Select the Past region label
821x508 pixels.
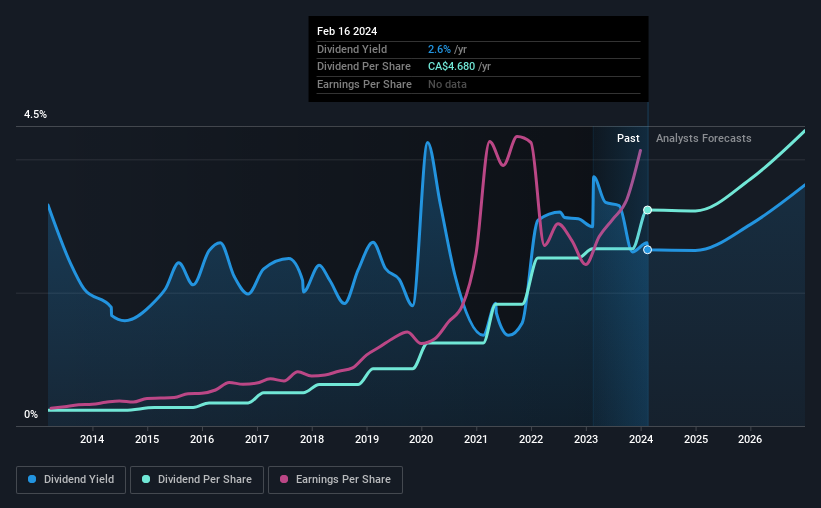628,138
